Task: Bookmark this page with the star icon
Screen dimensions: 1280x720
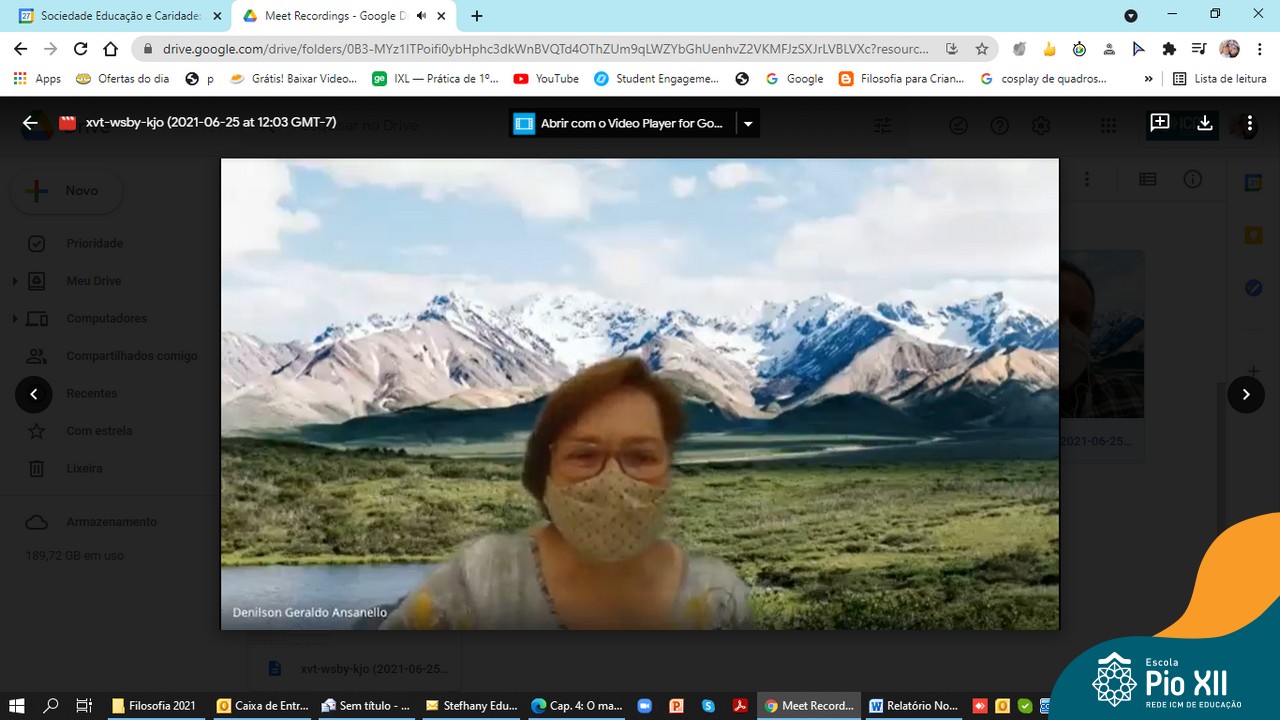Action: (982, 49)
